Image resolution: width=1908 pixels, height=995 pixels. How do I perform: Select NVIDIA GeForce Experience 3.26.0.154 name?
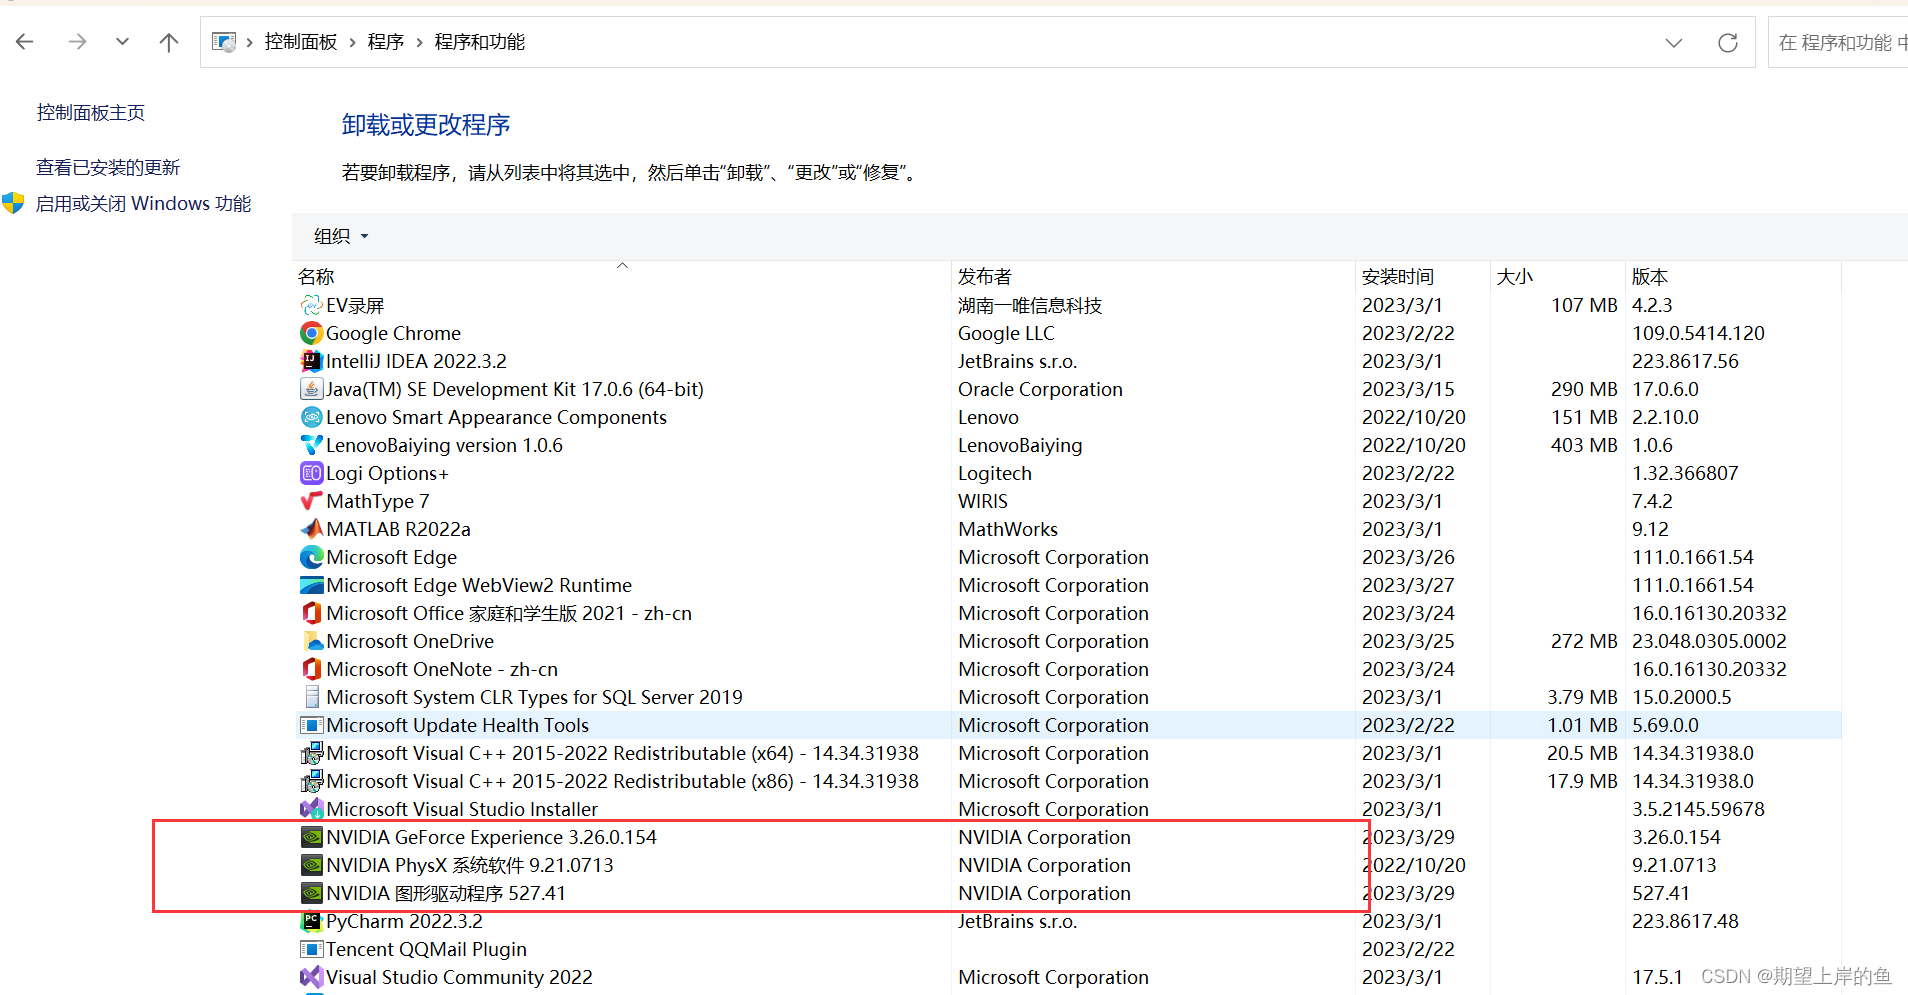point(491,837)
